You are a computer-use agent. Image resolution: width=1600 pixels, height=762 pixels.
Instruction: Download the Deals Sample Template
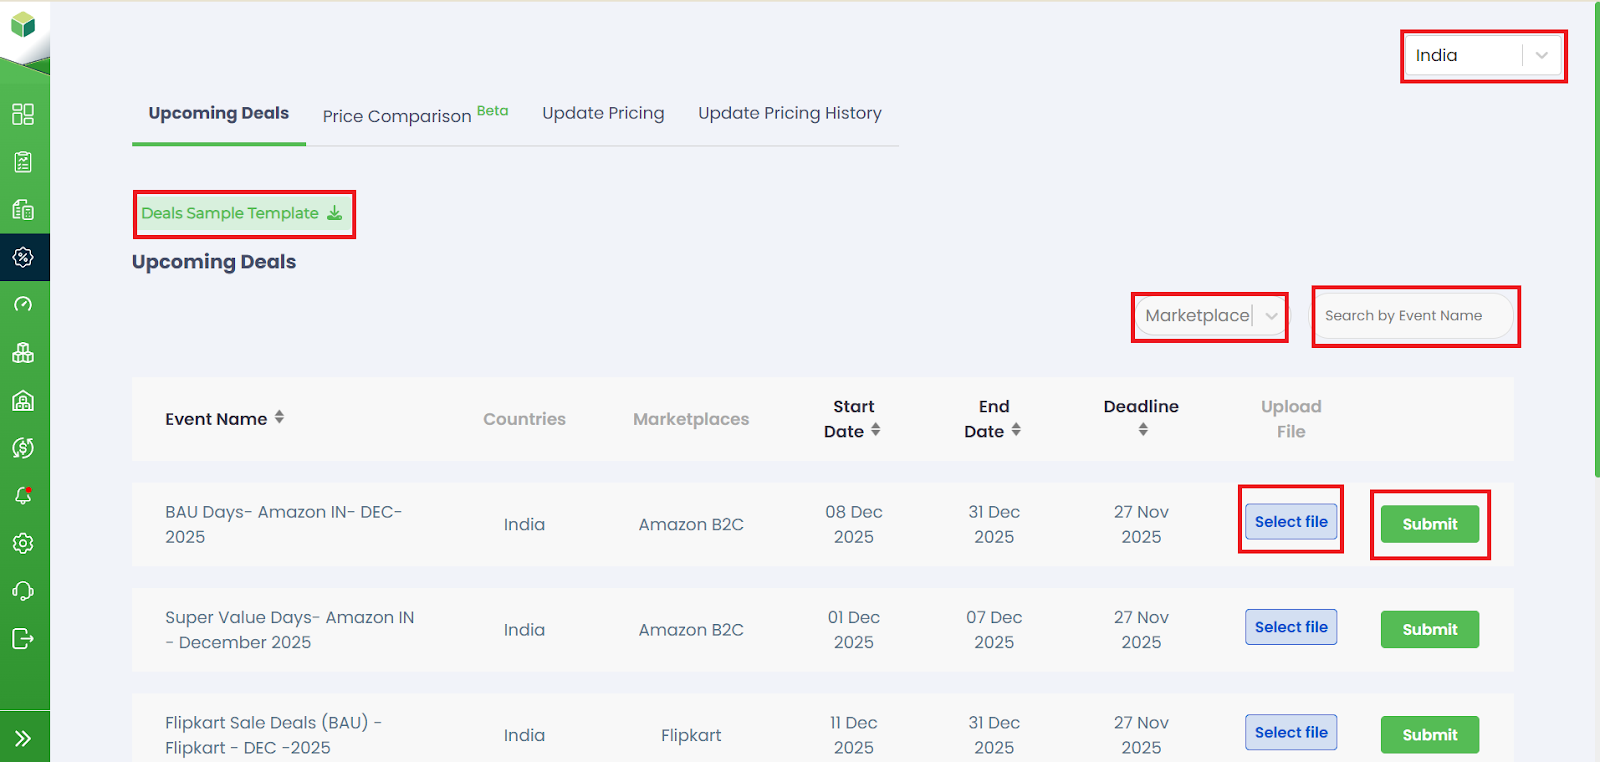(x=242, y=214)
